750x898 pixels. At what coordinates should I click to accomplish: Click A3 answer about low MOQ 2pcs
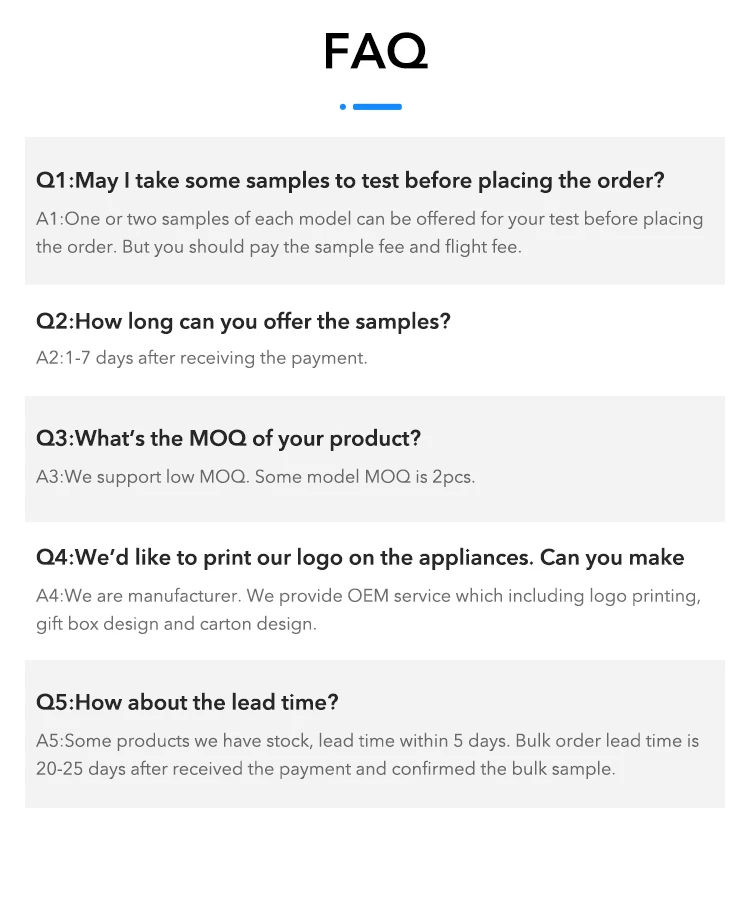[255, 476]
